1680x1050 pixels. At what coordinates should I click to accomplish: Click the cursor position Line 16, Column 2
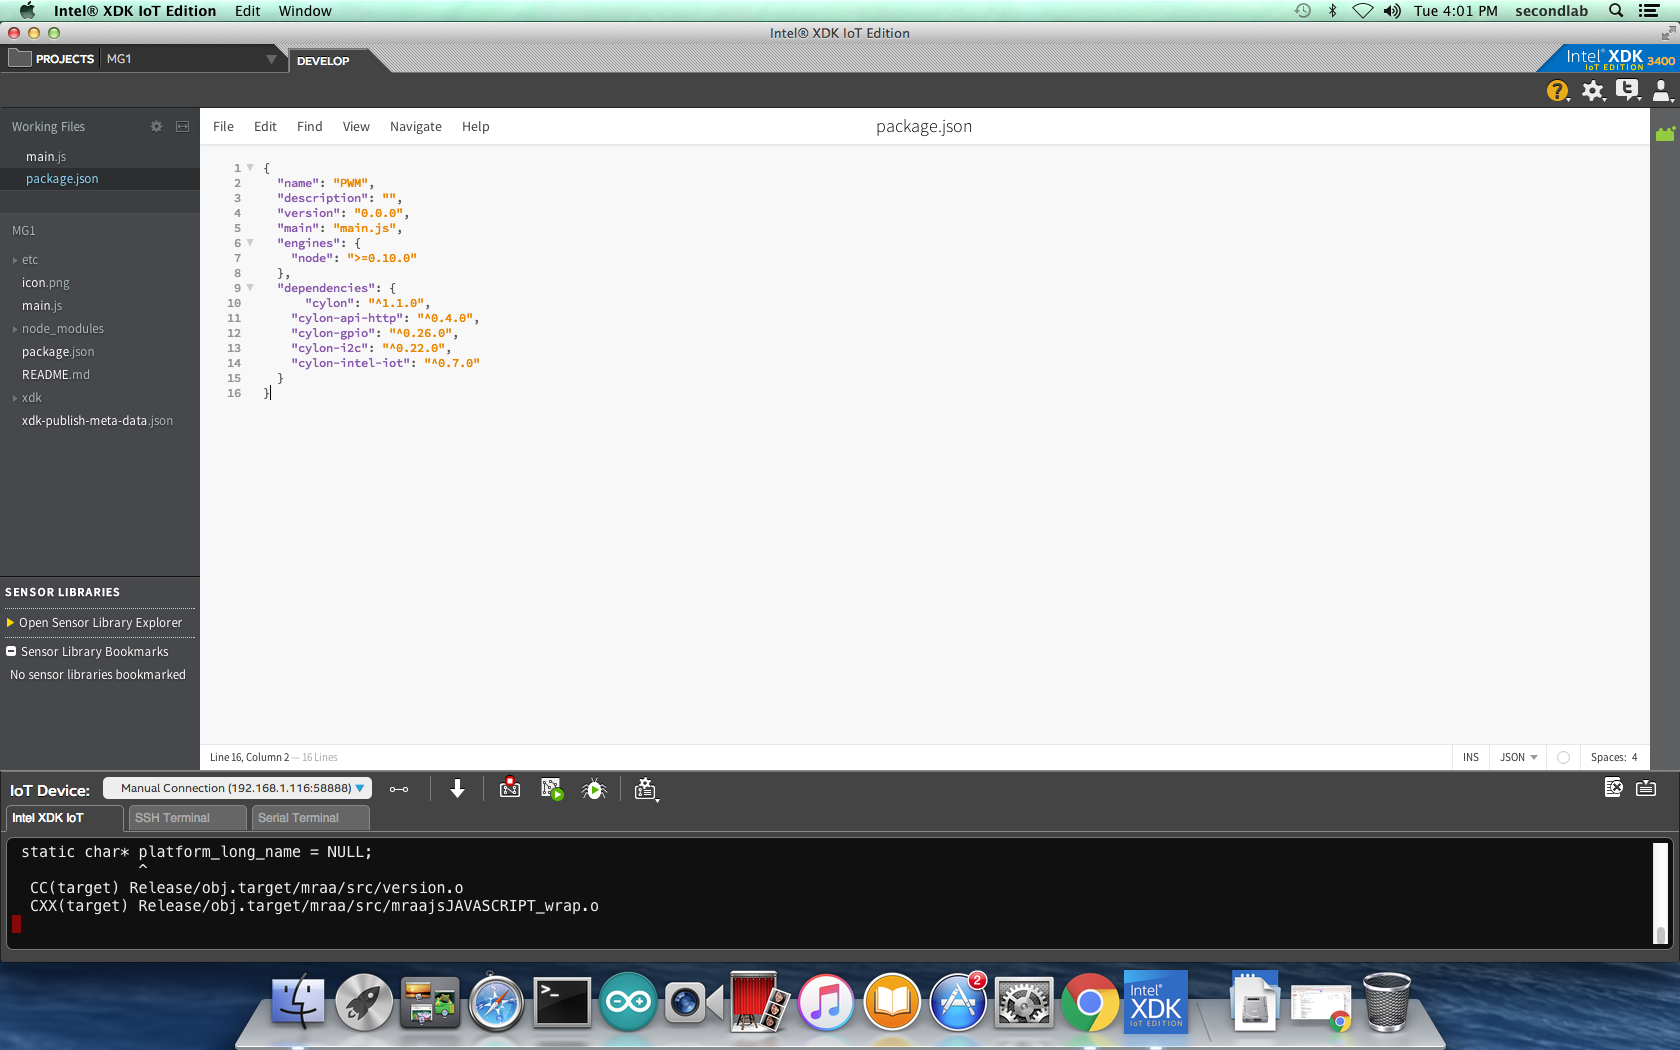click(x=250, y=758)
